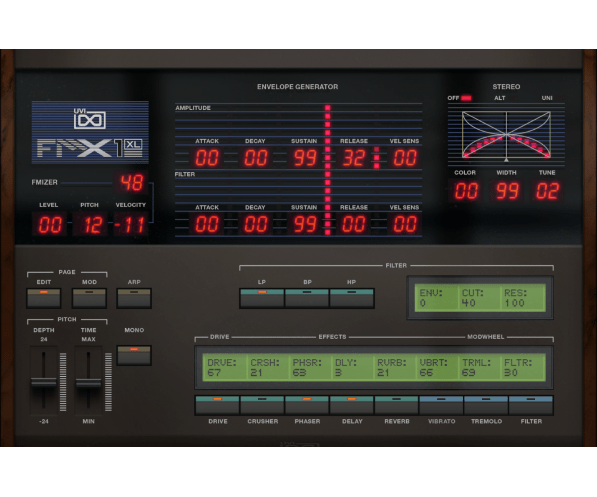Viewport: 597px width, 497px height.
Task: Click the amplitude RELEASE value 32
Action: 354,158
